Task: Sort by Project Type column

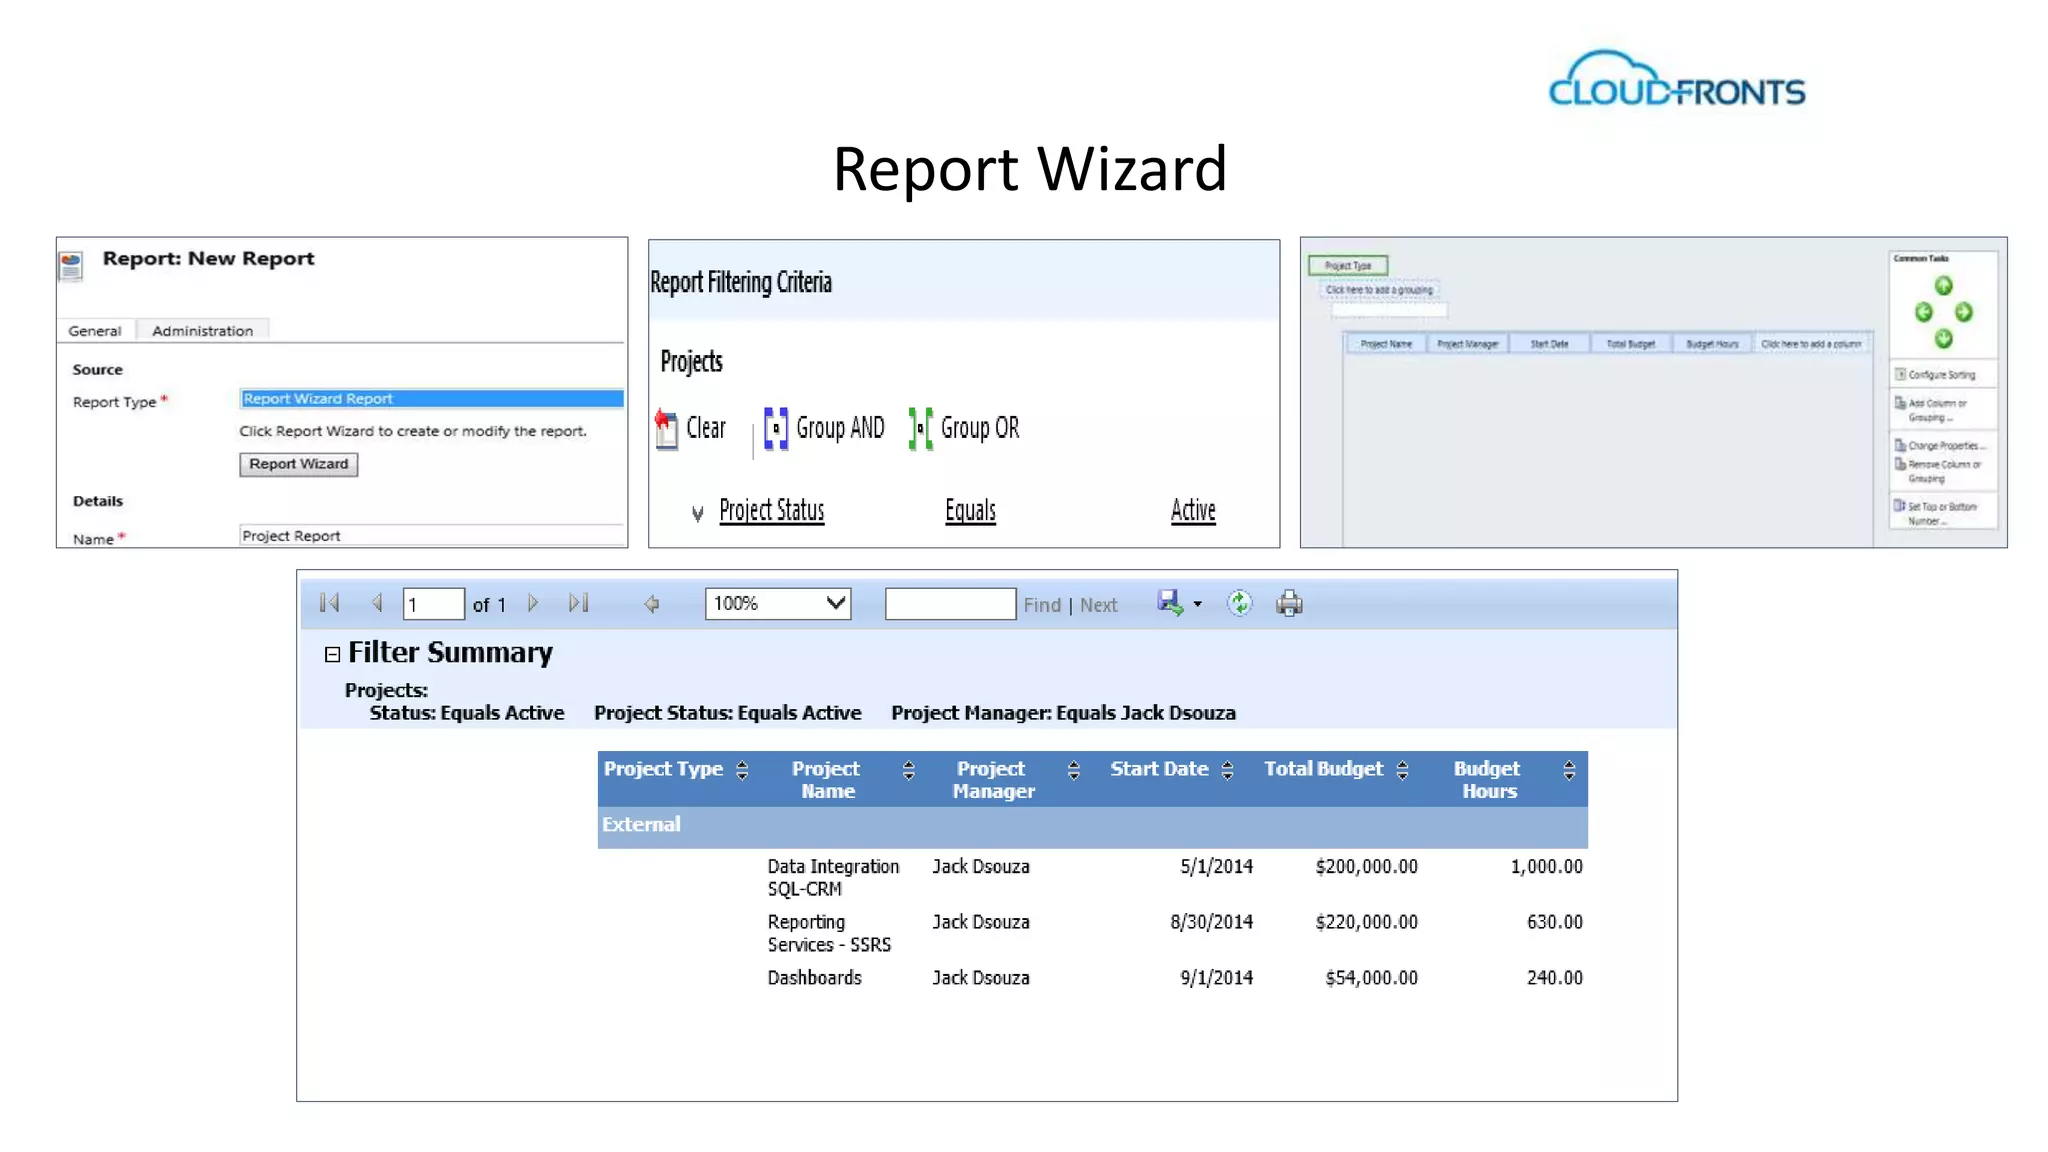Action: coord(742,770)
